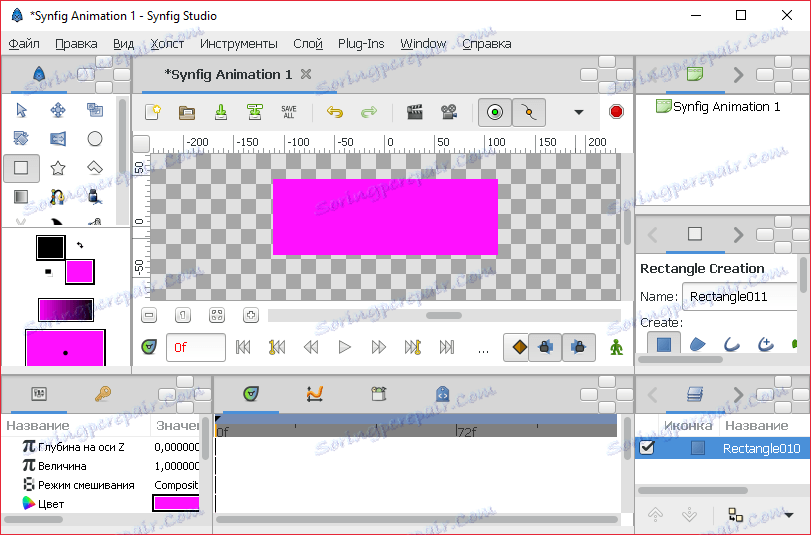The image size is (811, 535).
Task: Open the Composite blend mode value
Action: (176, 485)
